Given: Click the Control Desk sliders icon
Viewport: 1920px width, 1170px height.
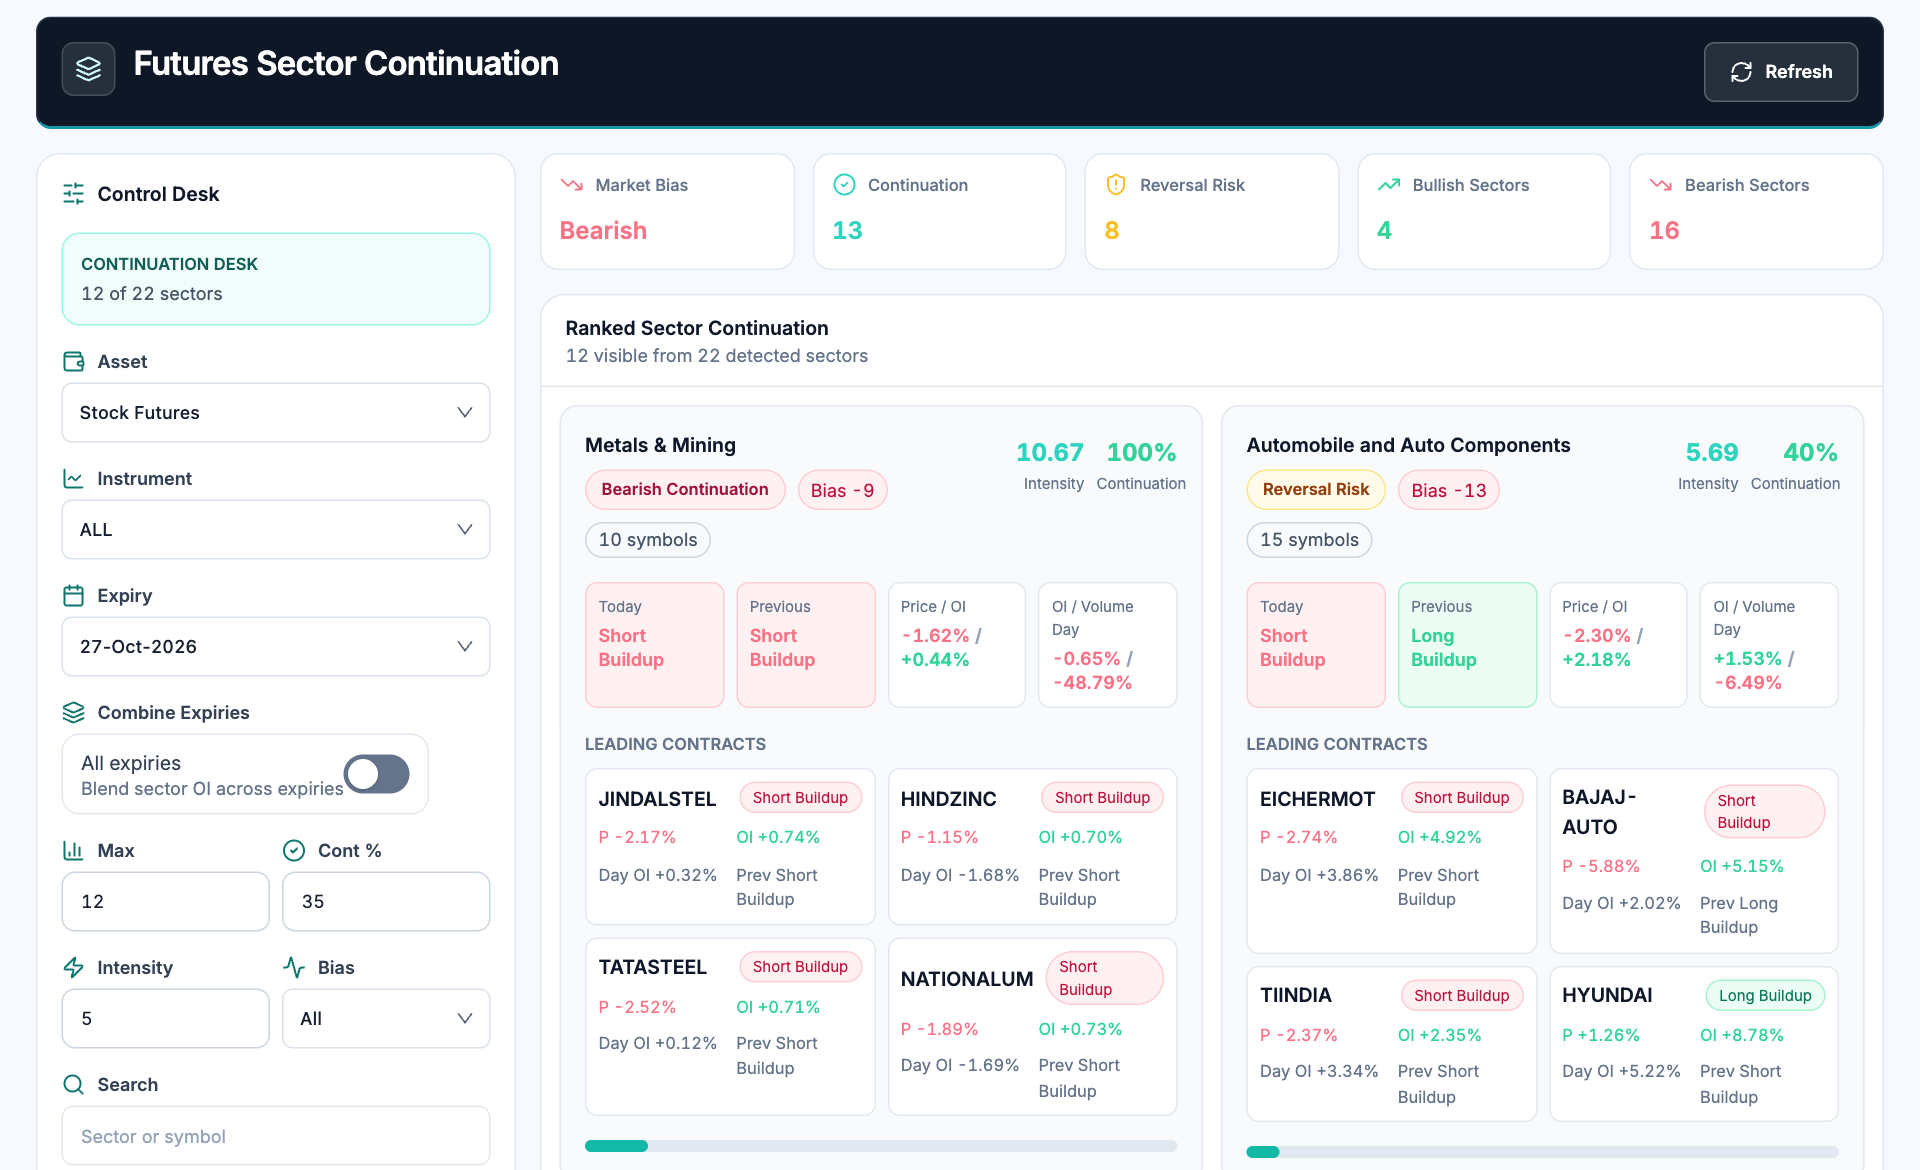Looking at the screenshot, I should click(x=74, y=194).
